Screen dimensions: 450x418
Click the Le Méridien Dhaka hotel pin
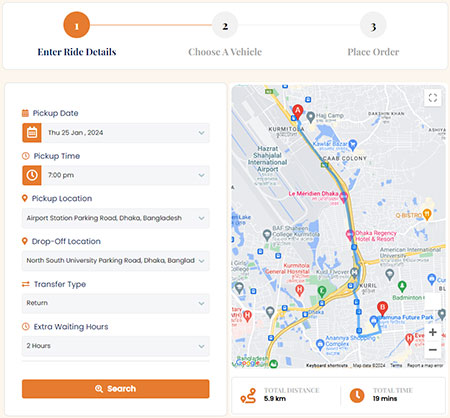point(343,196)
